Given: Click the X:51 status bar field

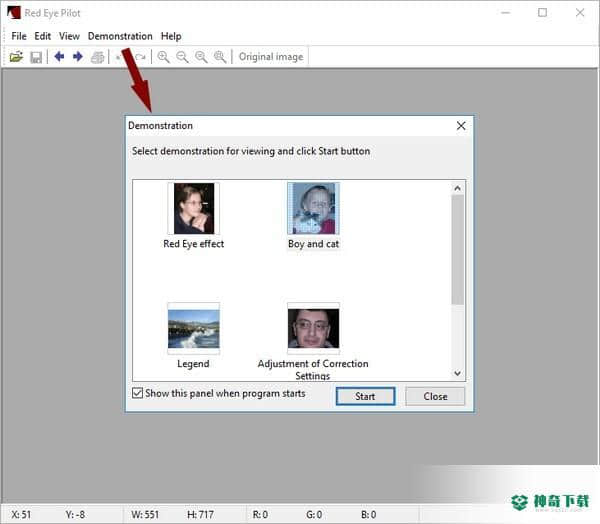Looking at the screenshot, I should tap(21, 514).
